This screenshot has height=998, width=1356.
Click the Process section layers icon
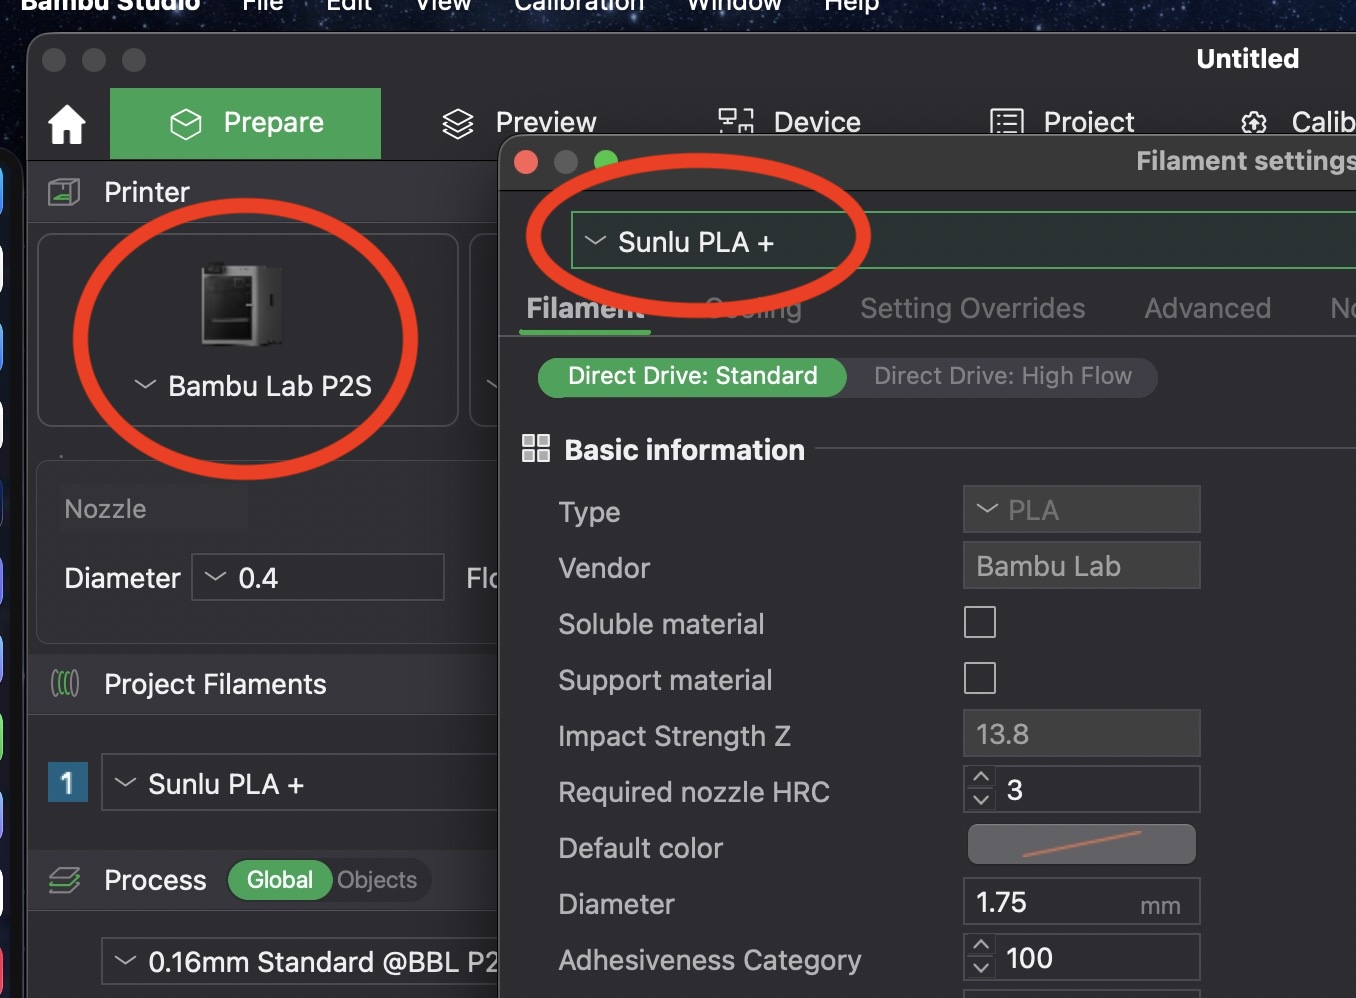(65, 880)
